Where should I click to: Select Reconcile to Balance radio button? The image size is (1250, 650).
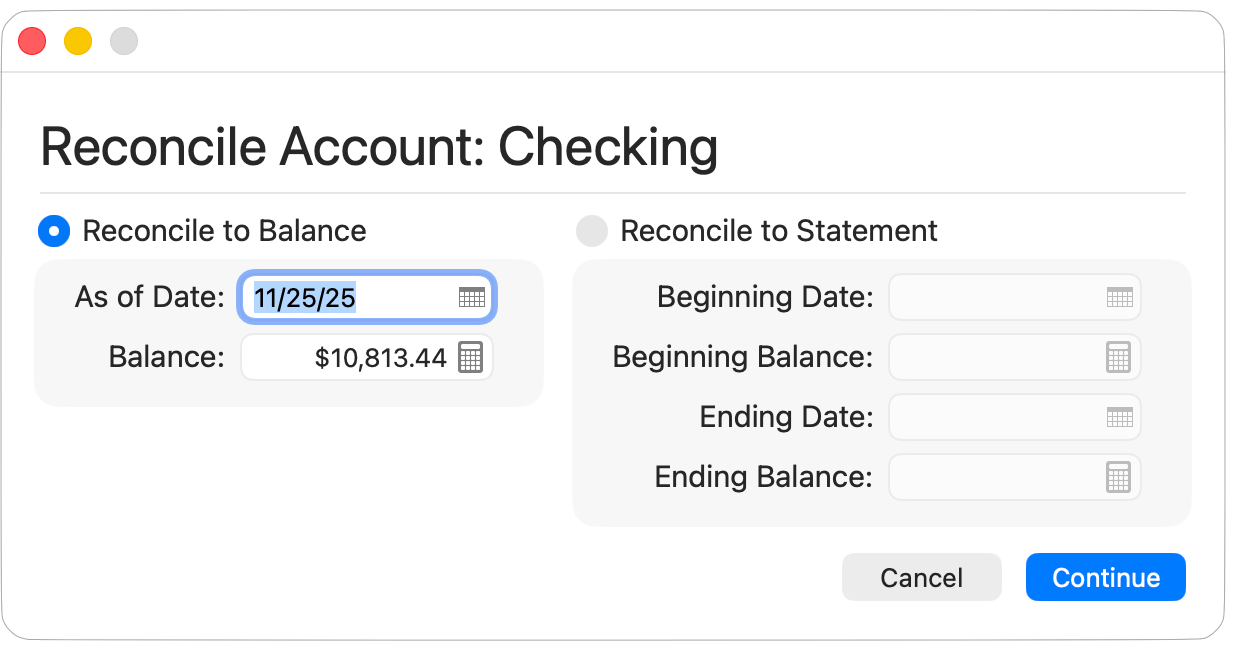tap(54, 231)
